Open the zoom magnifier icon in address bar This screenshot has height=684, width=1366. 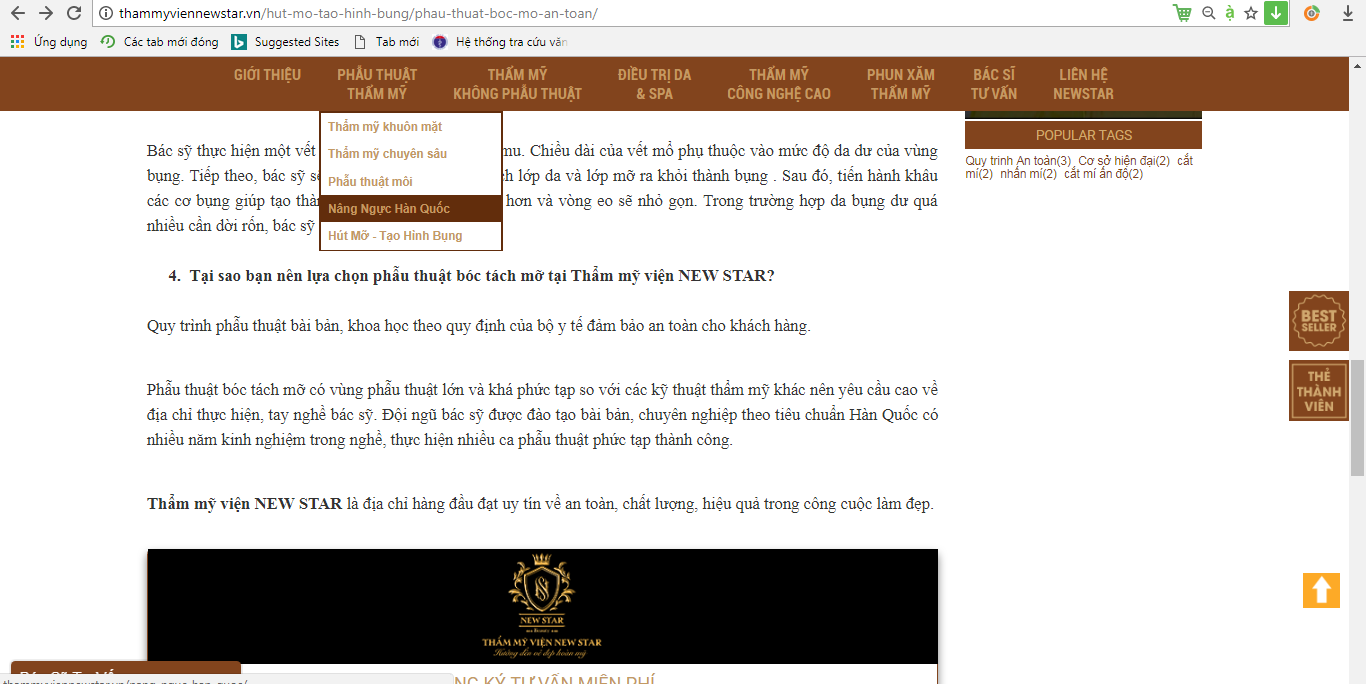[1208, 13]
